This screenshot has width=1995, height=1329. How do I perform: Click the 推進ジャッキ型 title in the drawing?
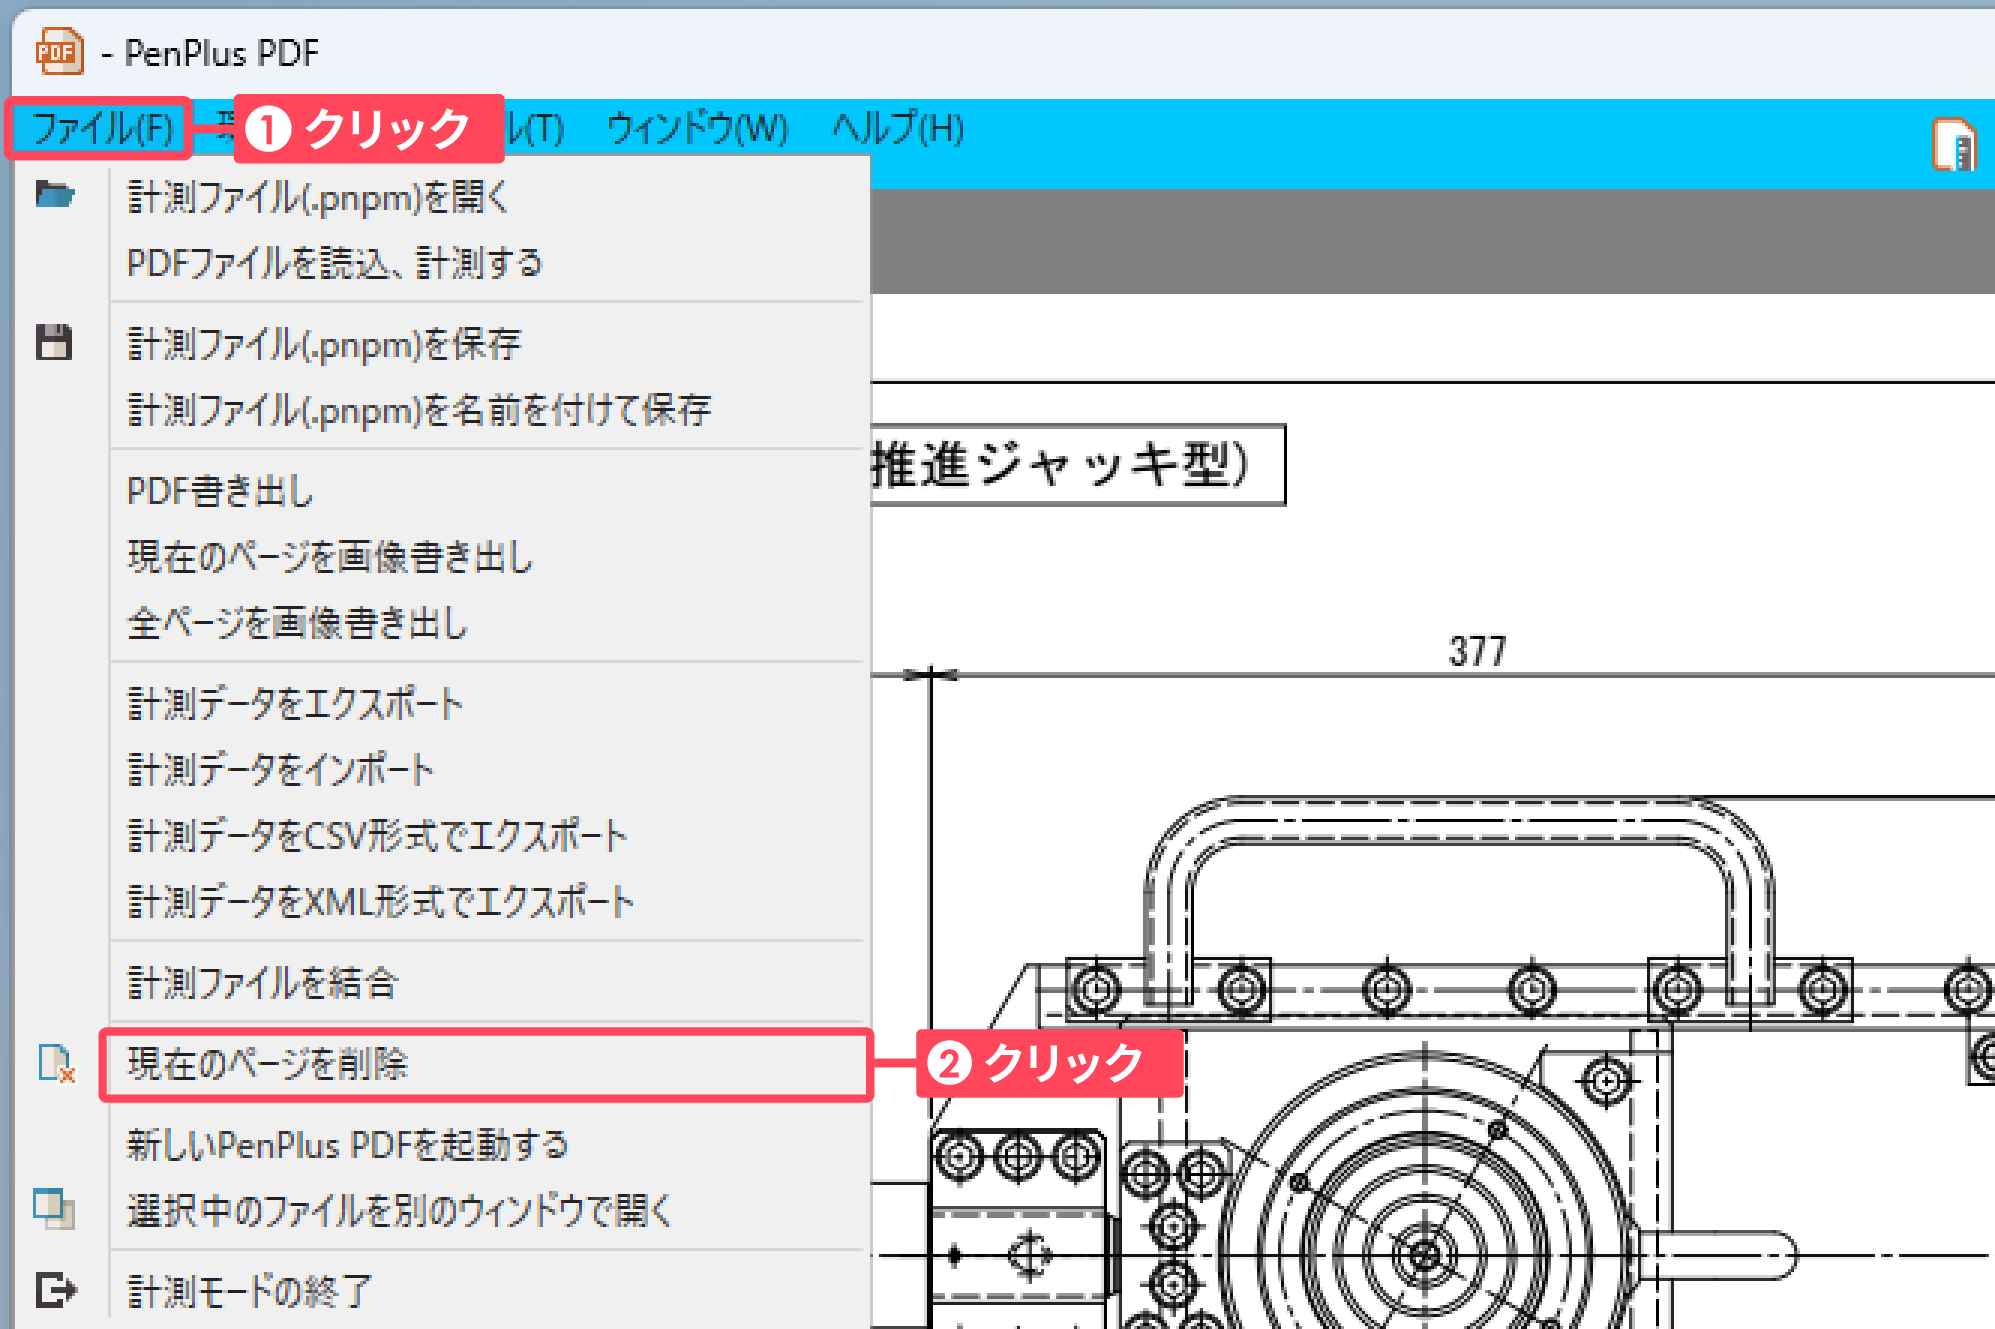click(x=1060, y=465)
